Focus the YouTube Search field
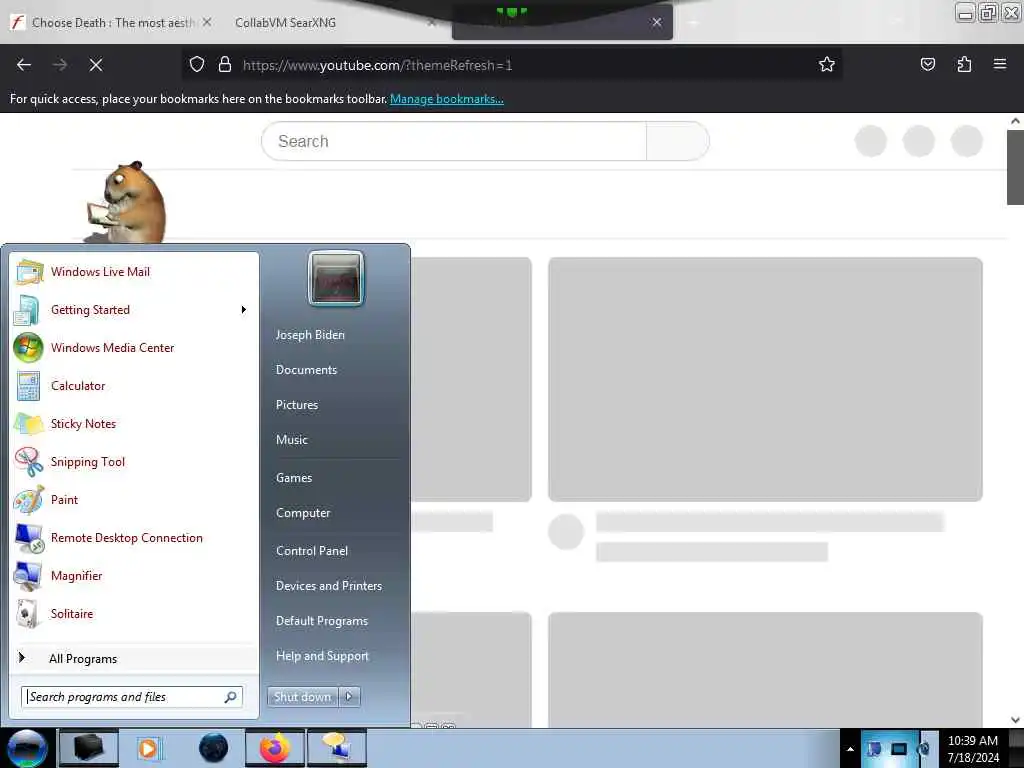The height and width of the screenshot is (768, 1024). 455,141
